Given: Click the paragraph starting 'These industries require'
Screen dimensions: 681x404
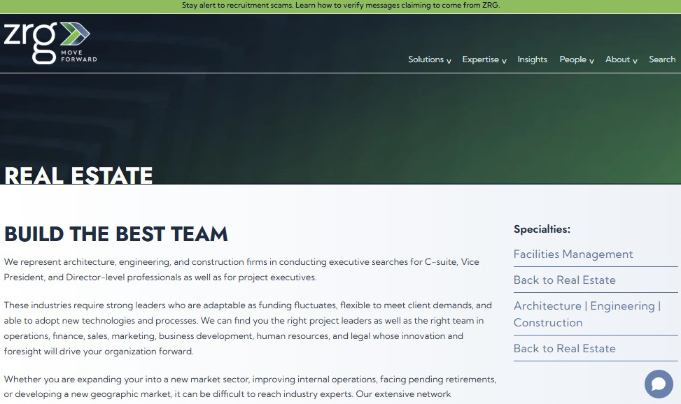Looking at the screenshot, I should 248,328.
